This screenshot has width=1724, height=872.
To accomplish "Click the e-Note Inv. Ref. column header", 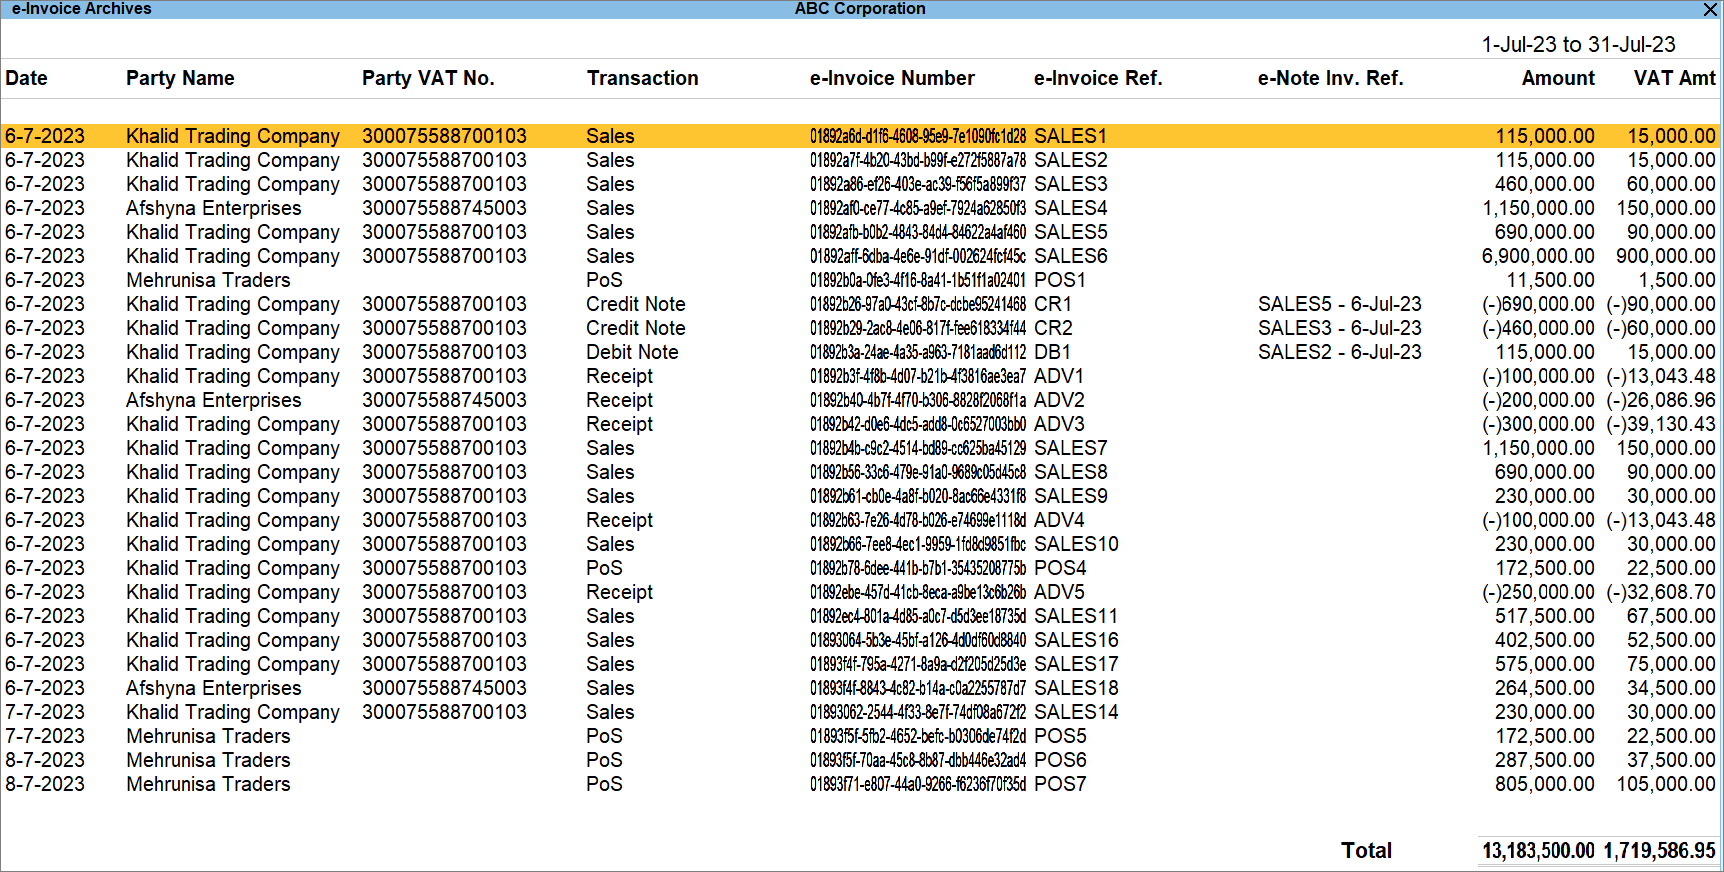I will (x=1330, y=78).
